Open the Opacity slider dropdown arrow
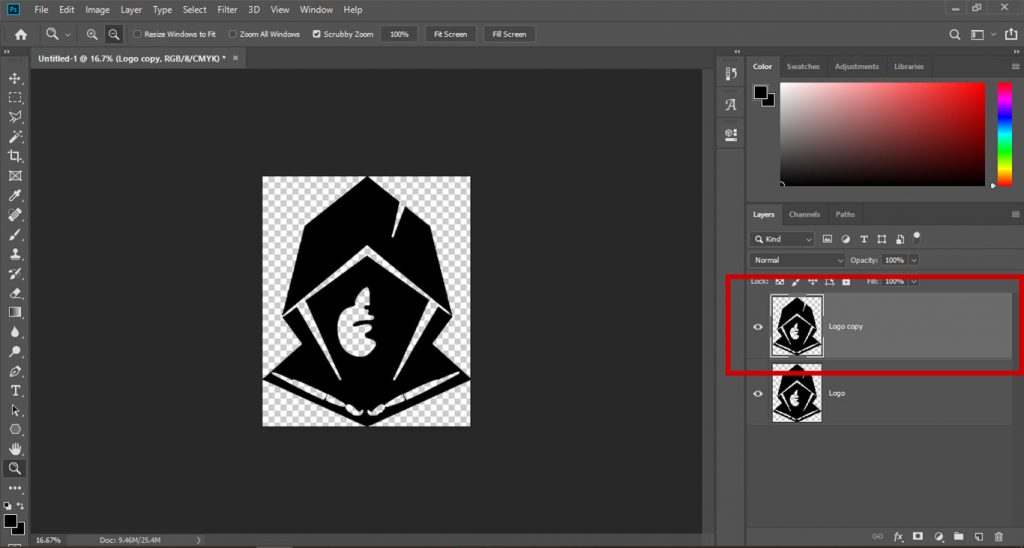1024x548 pixels. pyautogui.click(x=914, y=260)
